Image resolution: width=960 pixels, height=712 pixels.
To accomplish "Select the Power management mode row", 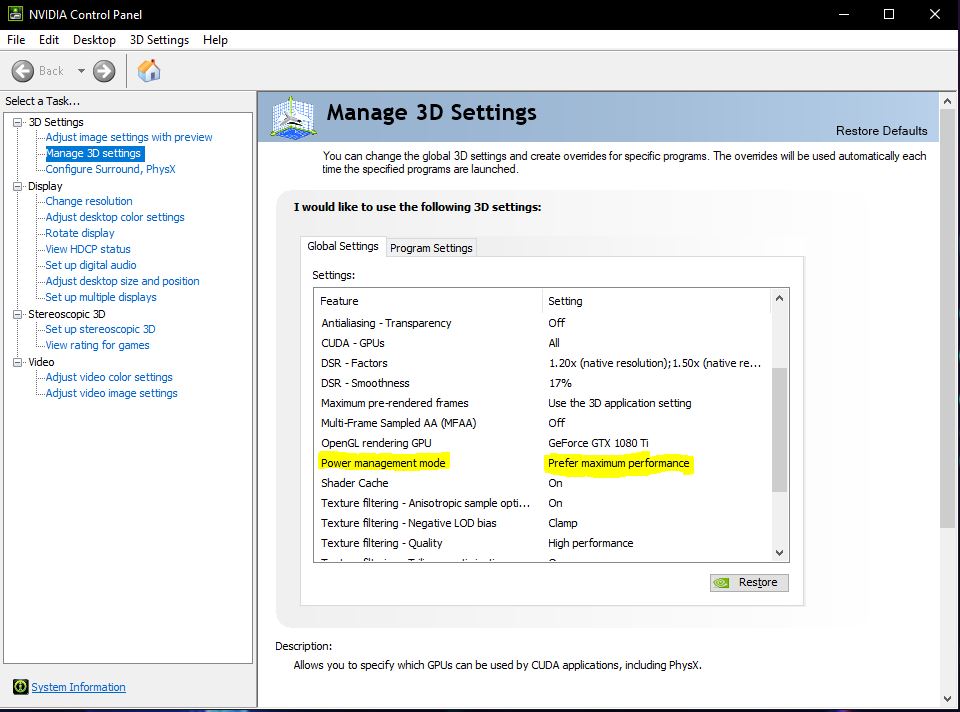I will point(542,463).
